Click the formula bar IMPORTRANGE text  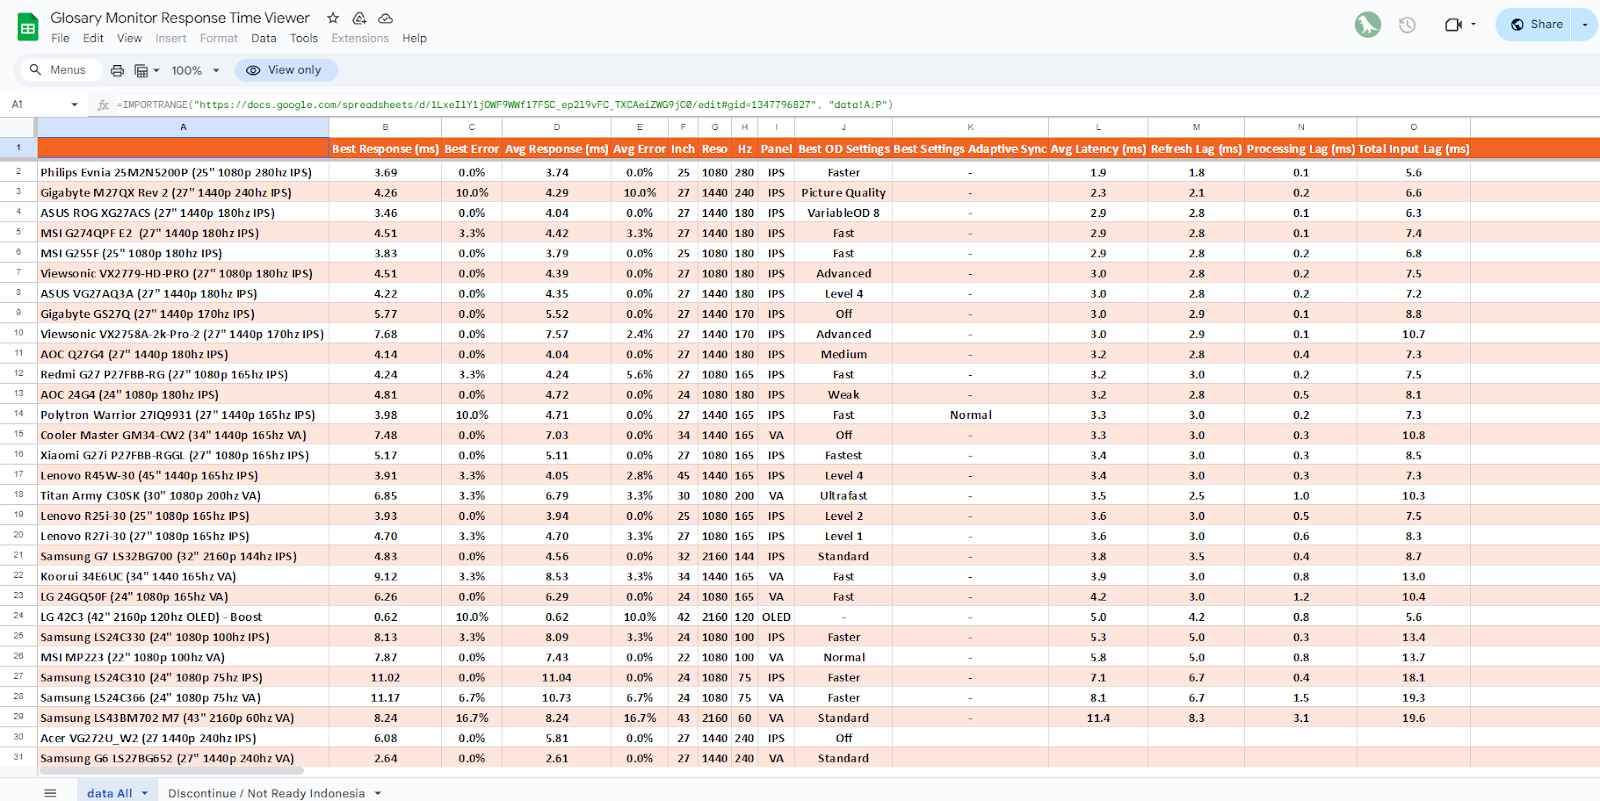tap(505, 104)
